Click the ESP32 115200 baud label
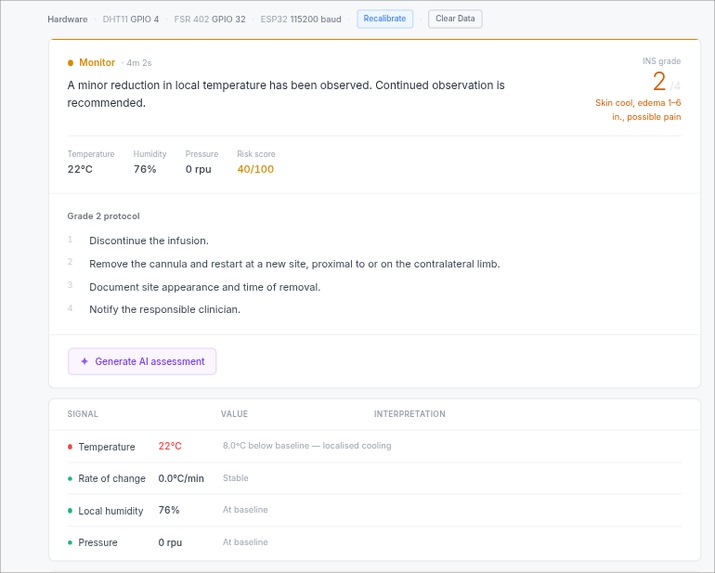Viewport: 715px width, 573px height. [x=300, y=19]
